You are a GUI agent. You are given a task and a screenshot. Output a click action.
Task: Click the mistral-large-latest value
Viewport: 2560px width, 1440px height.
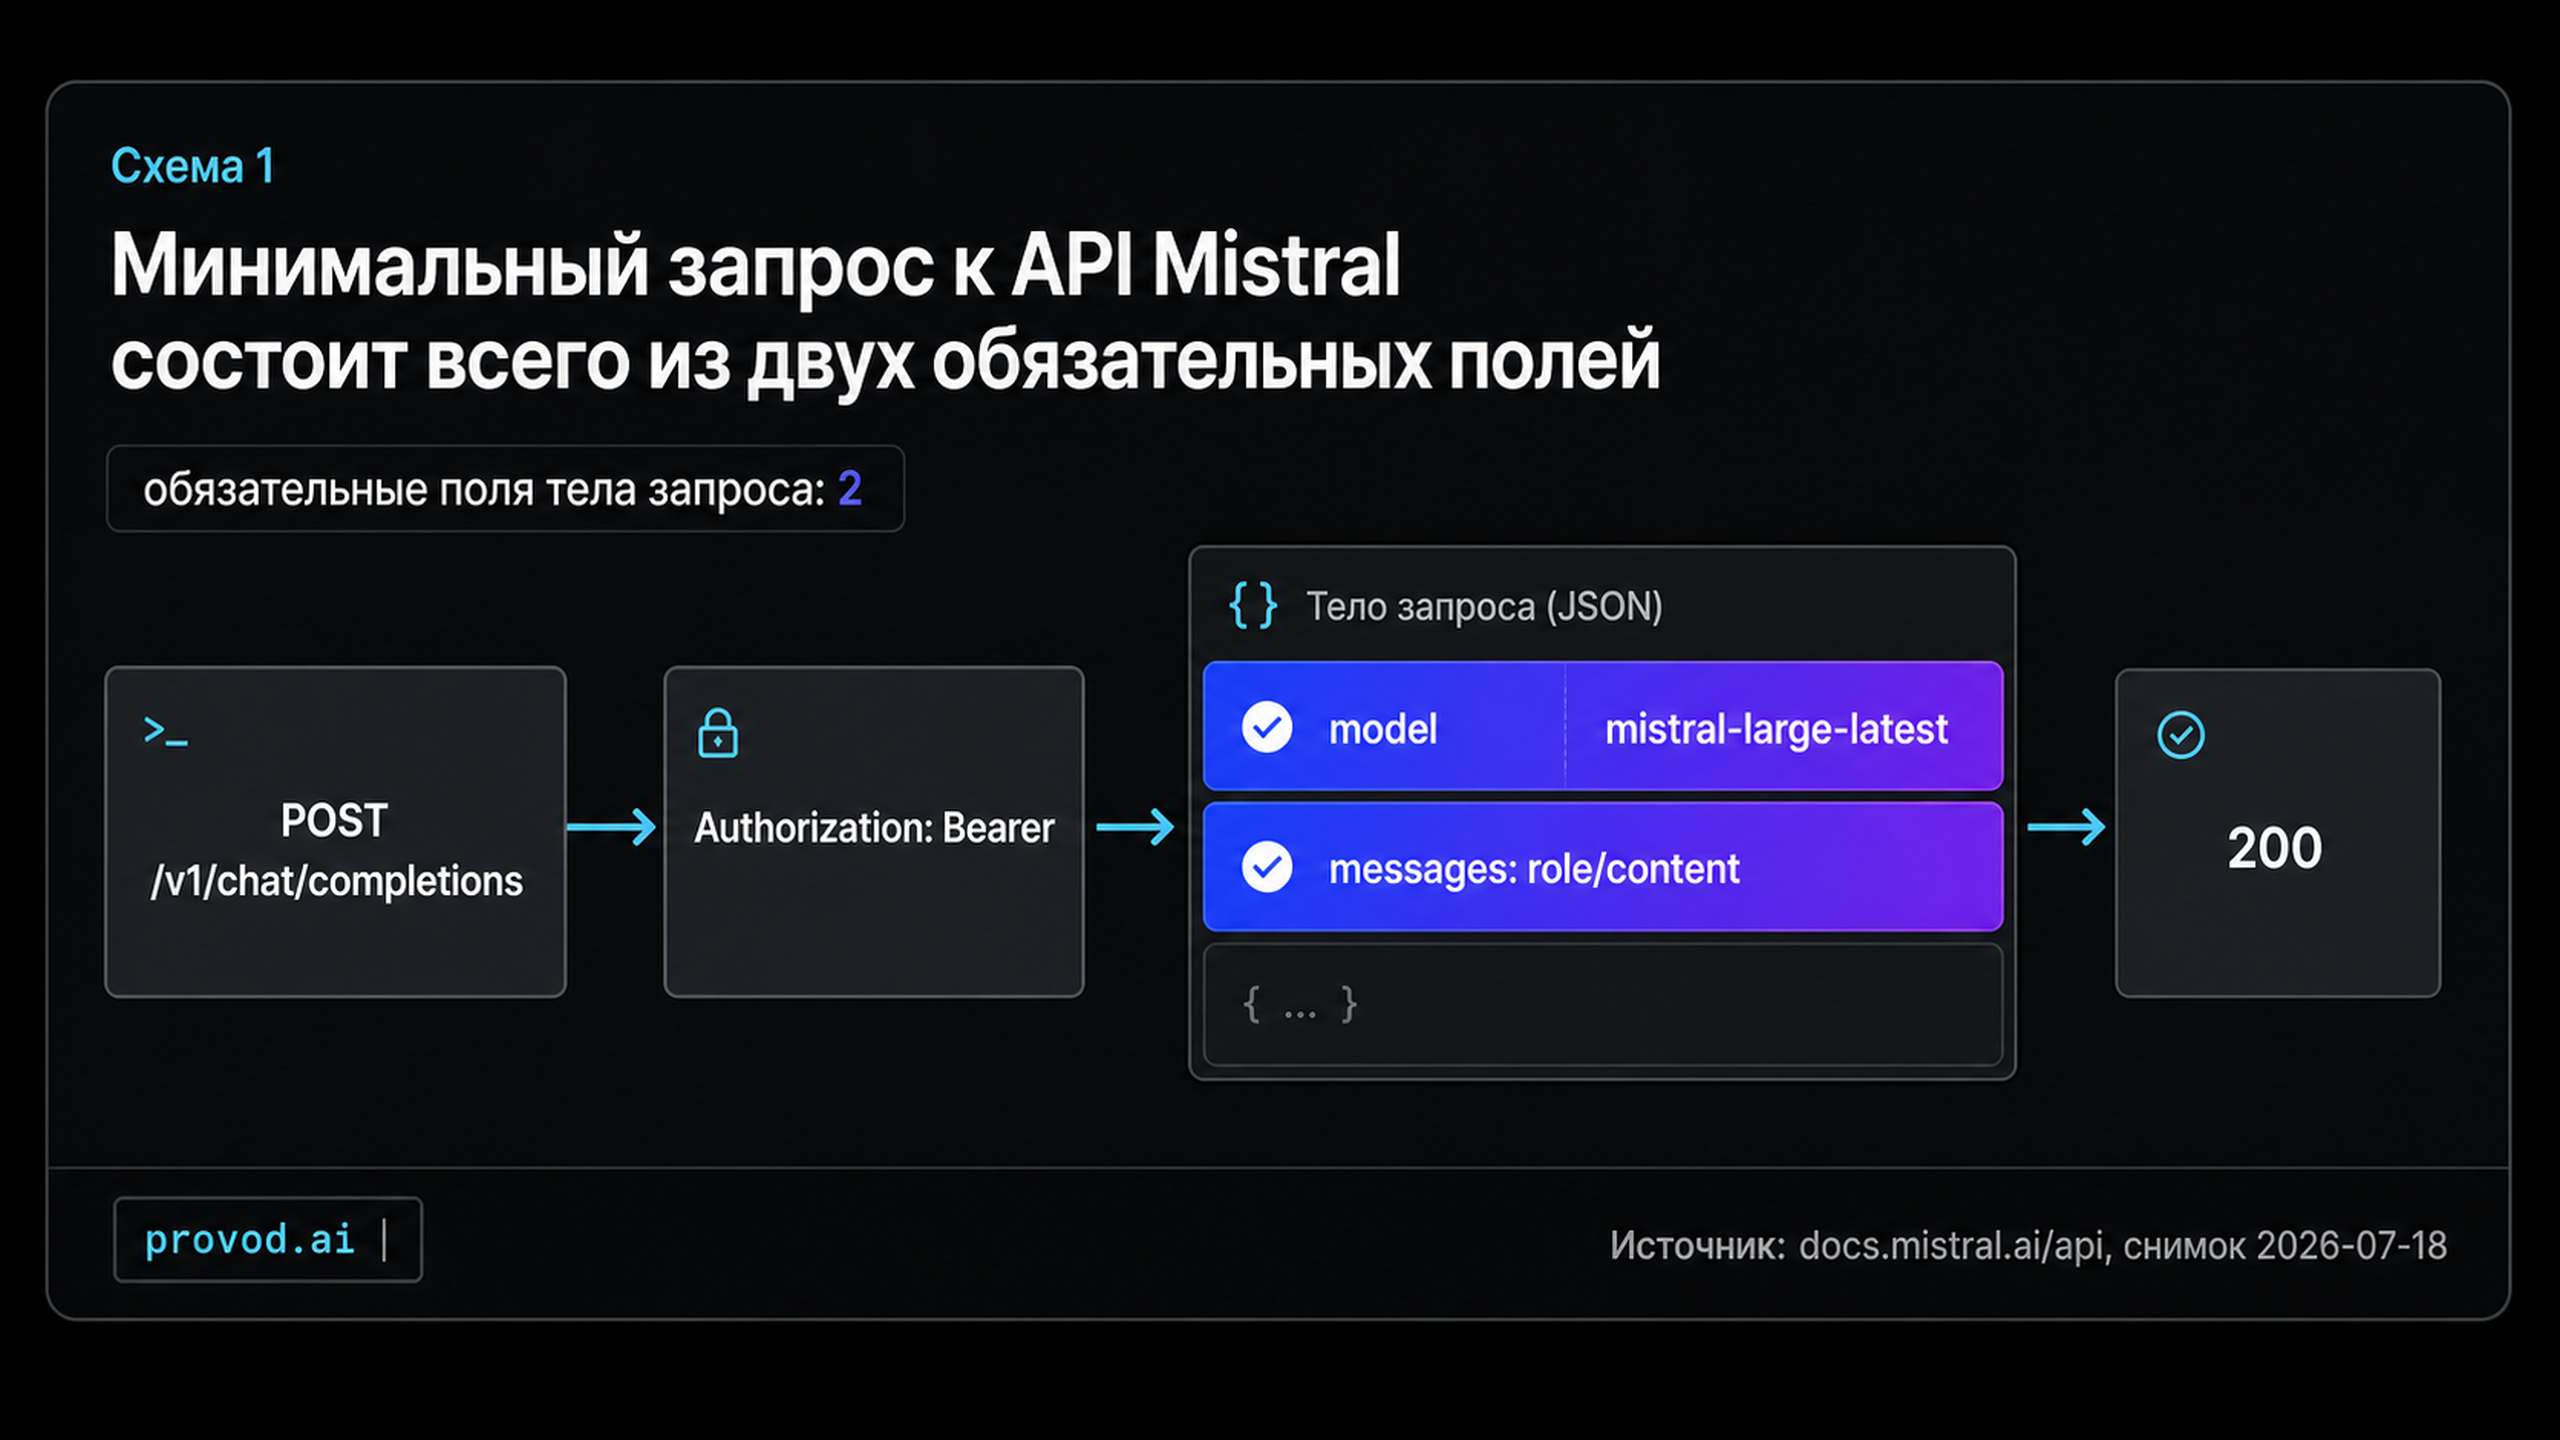click(1776, 729)
